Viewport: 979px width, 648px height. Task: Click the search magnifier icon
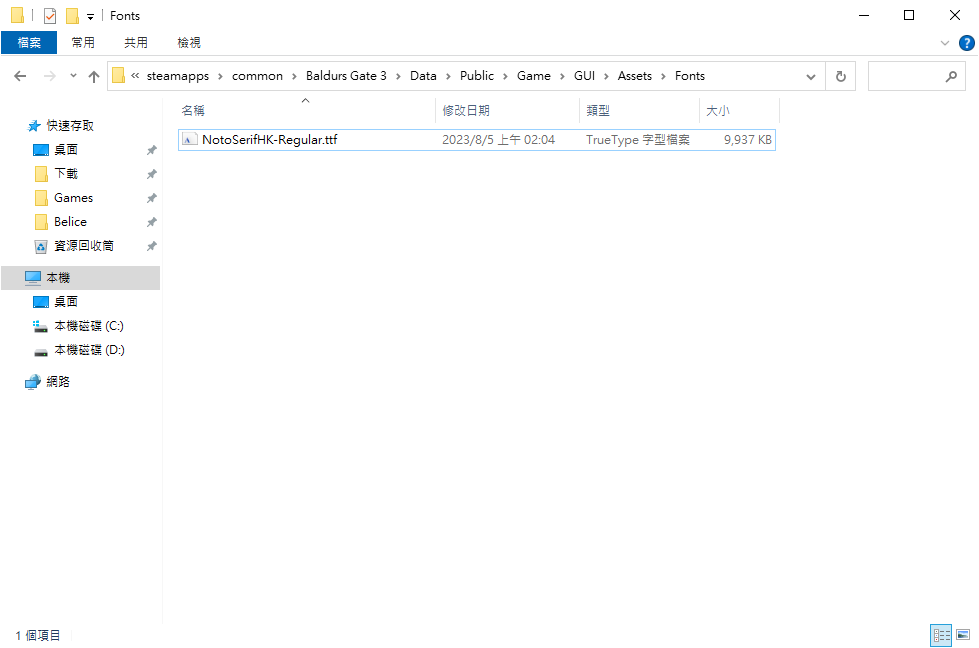point(951,76)
